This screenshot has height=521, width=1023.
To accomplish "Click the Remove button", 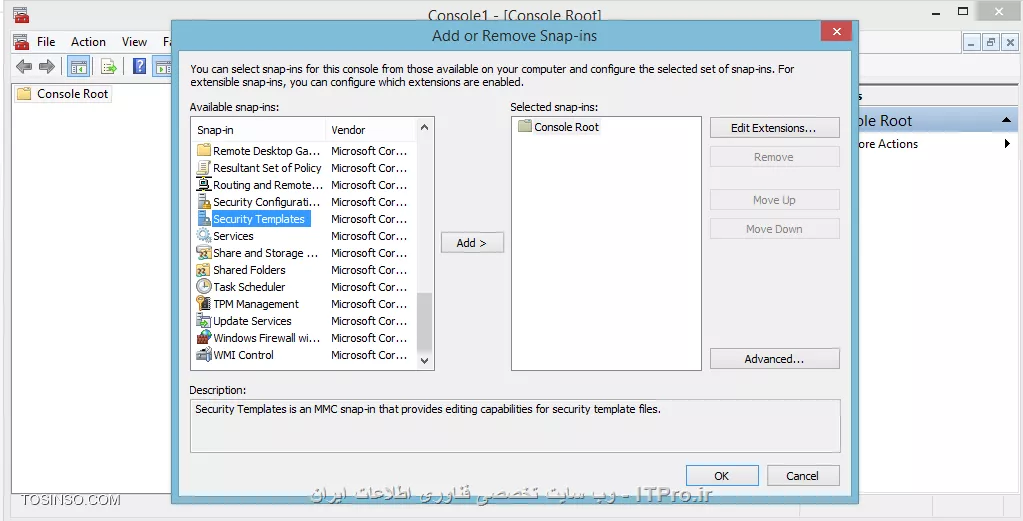I will click(774, 157).
